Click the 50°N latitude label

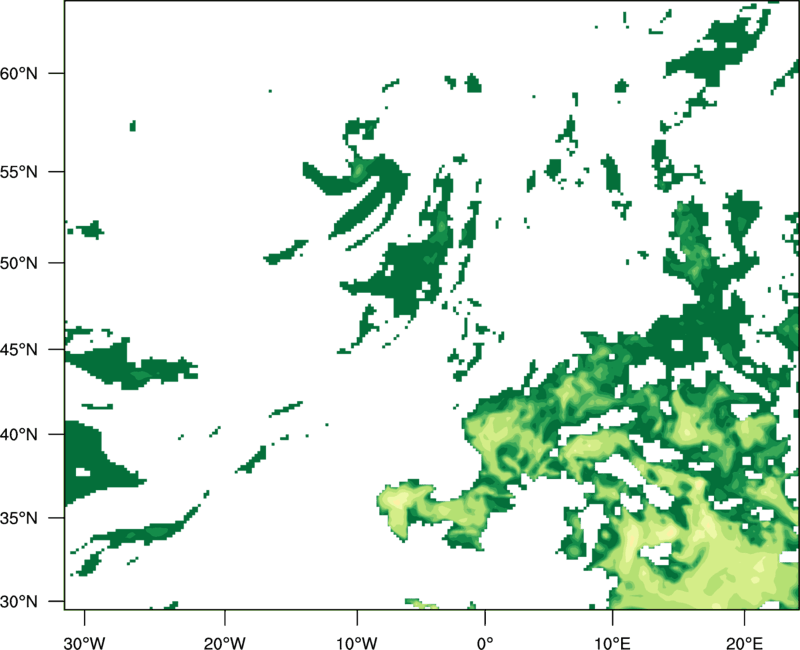click(19, 263)
